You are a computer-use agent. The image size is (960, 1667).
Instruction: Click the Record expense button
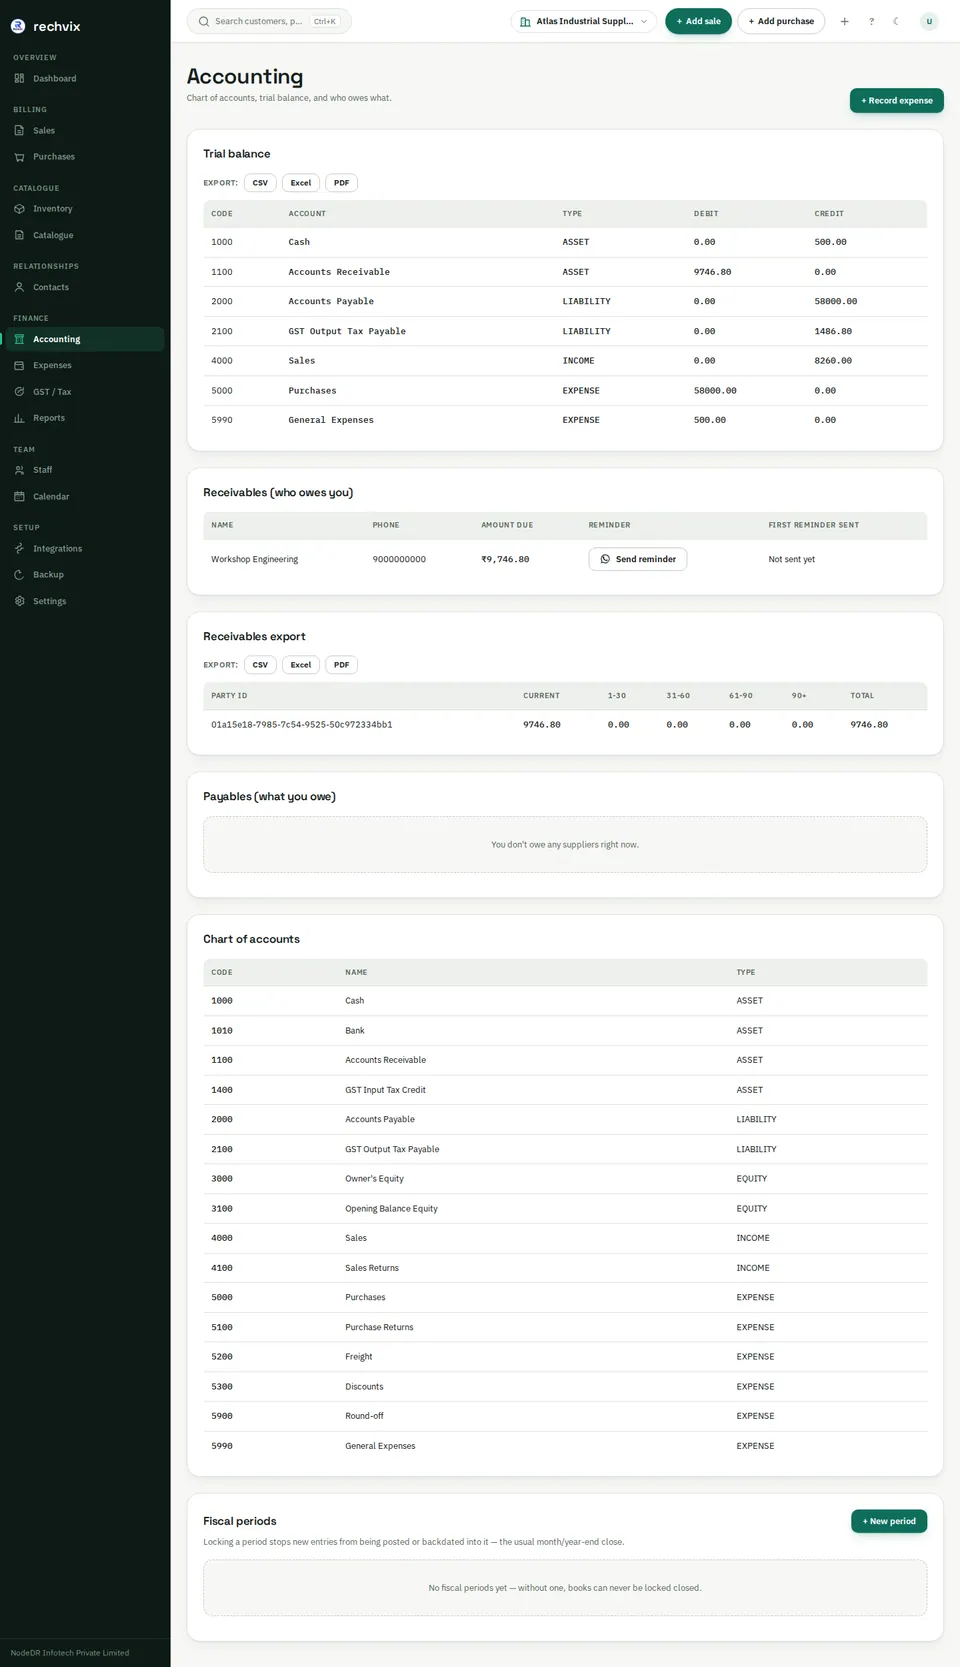[897, 100]
